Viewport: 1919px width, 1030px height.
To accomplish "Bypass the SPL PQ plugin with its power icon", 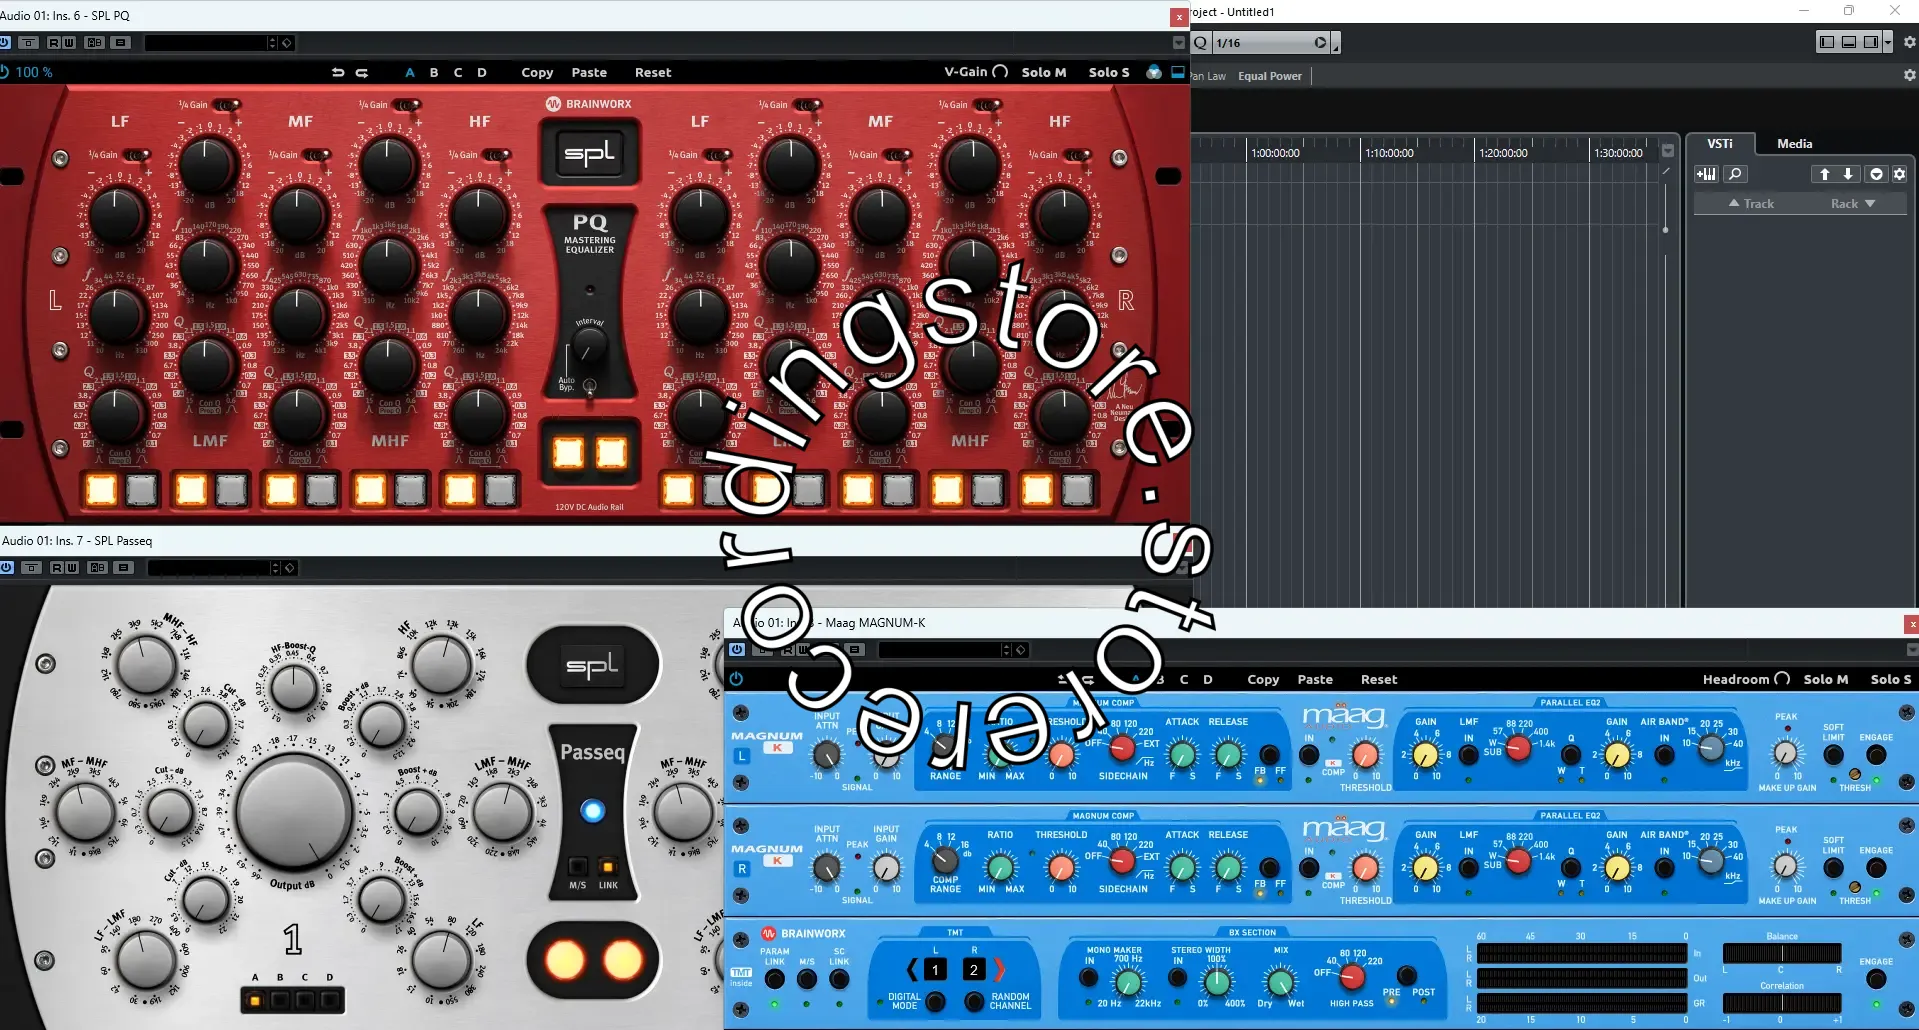I will 5,43.
